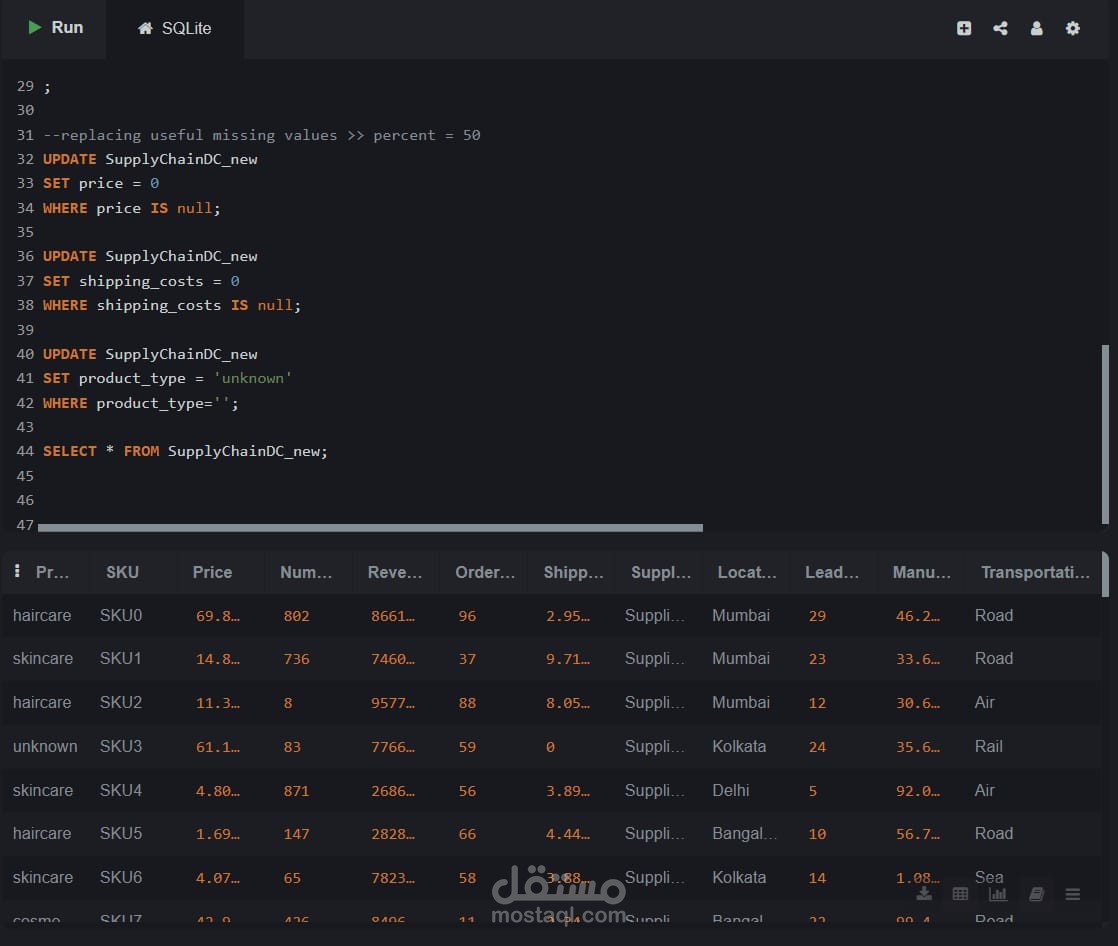Click the 871 number cell

tap(296, 791)
